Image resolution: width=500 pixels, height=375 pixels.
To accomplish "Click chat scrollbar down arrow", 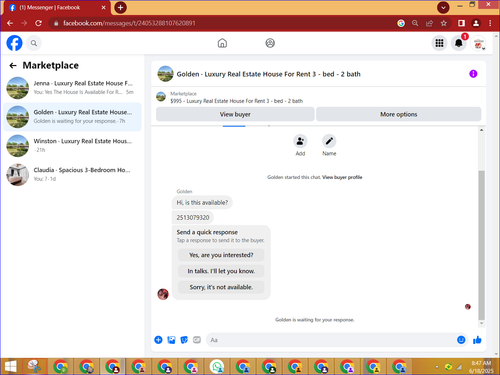I will (x=481, y=323).
